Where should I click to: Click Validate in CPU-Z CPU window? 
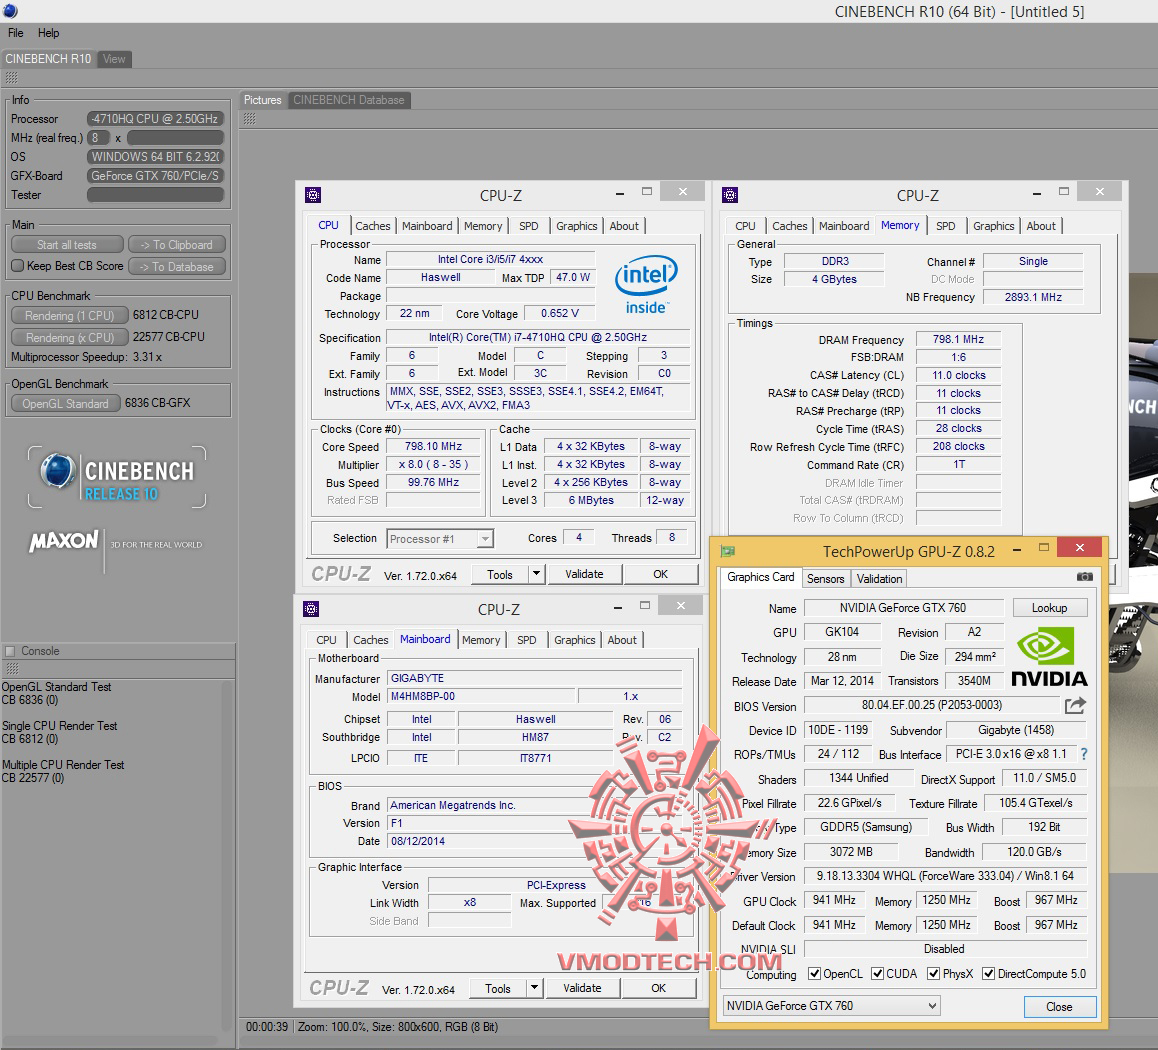pos(584,574)
